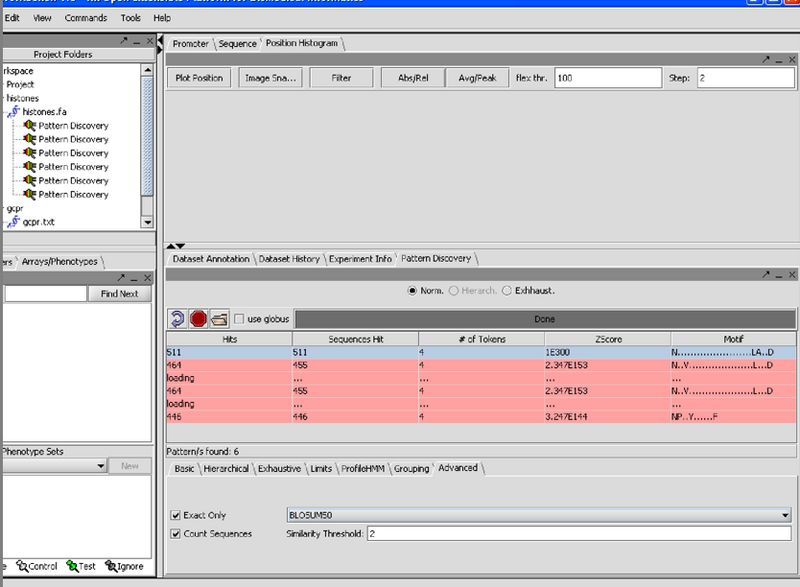The height and width of the screenshot is (587, 800).
Task: Click the Test phenotype marker icon
Action: pos(72,567)
